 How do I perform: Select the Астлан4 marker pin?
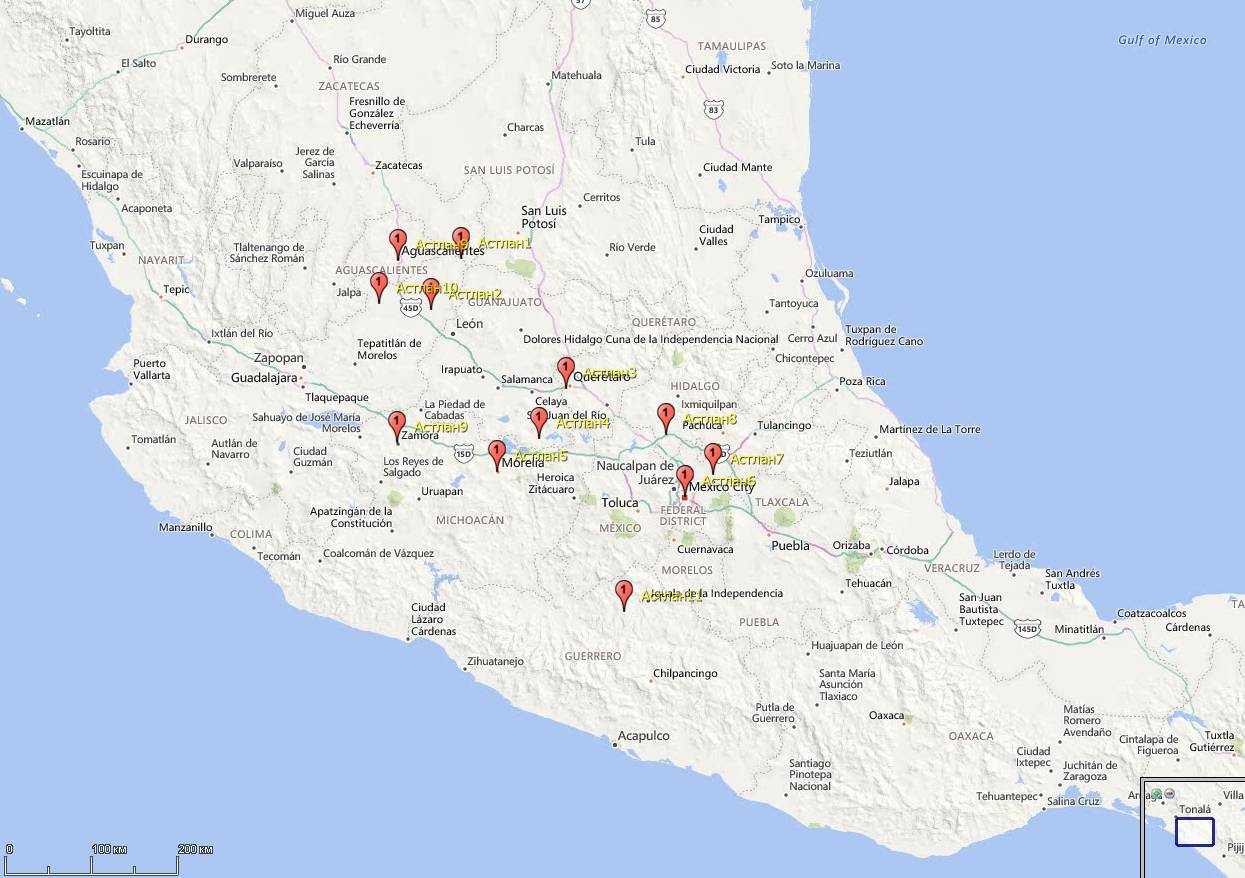pos(539,421)
